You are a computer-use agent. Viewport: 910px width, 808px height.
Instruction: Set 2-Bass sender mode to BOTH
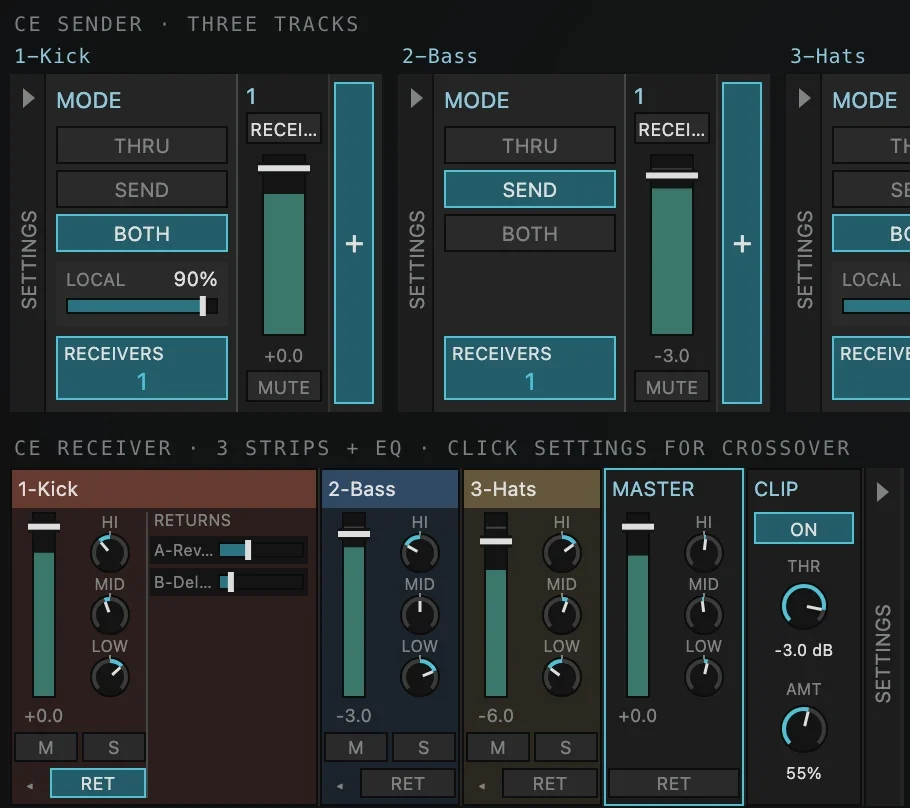pyautogui.click(x=530, y=233)
